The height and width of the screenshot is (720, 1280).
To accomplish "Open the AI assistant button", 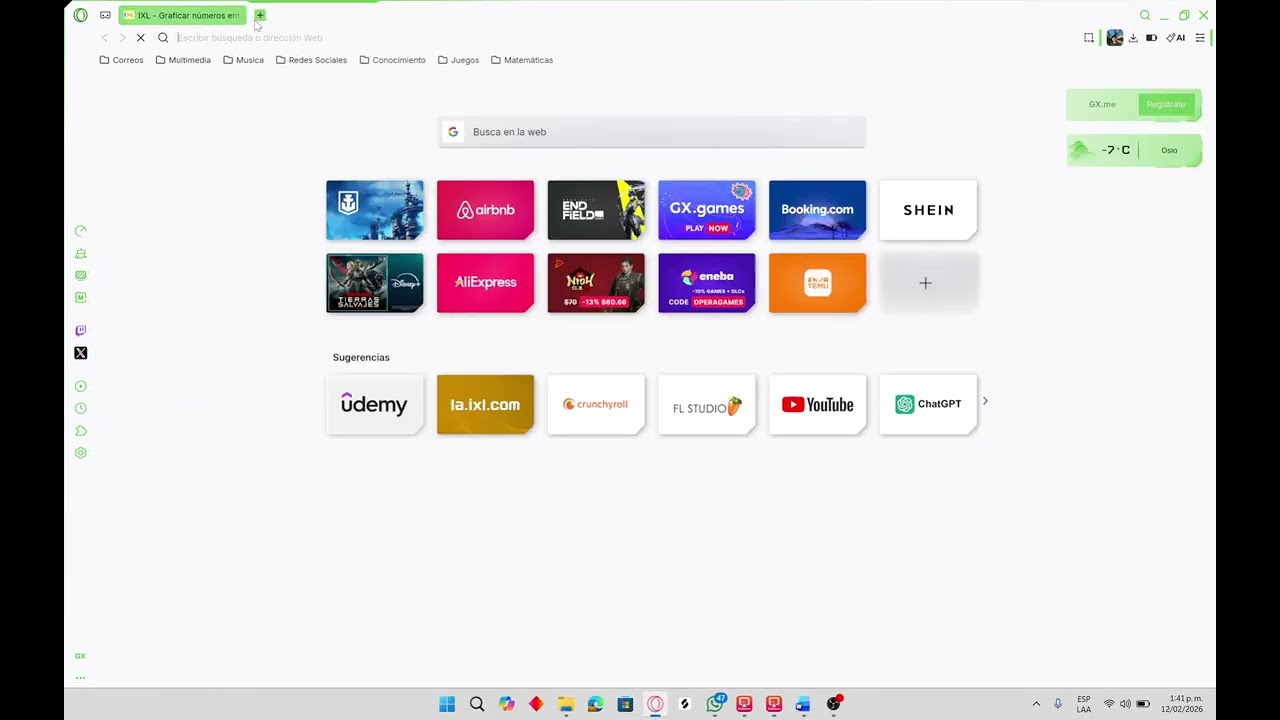I will pos(1176,38).
